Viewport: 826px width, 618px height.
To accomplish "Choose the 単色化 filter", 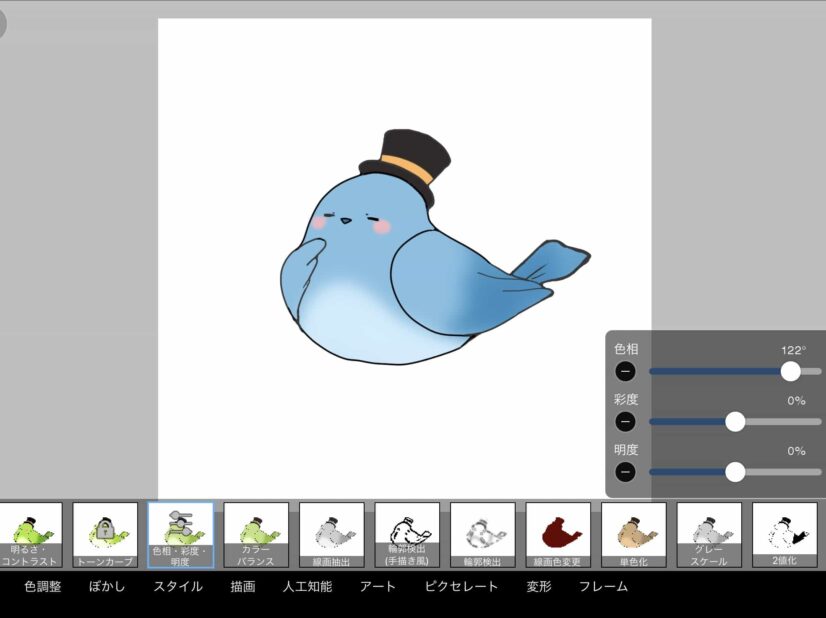I will coord(633,535).
